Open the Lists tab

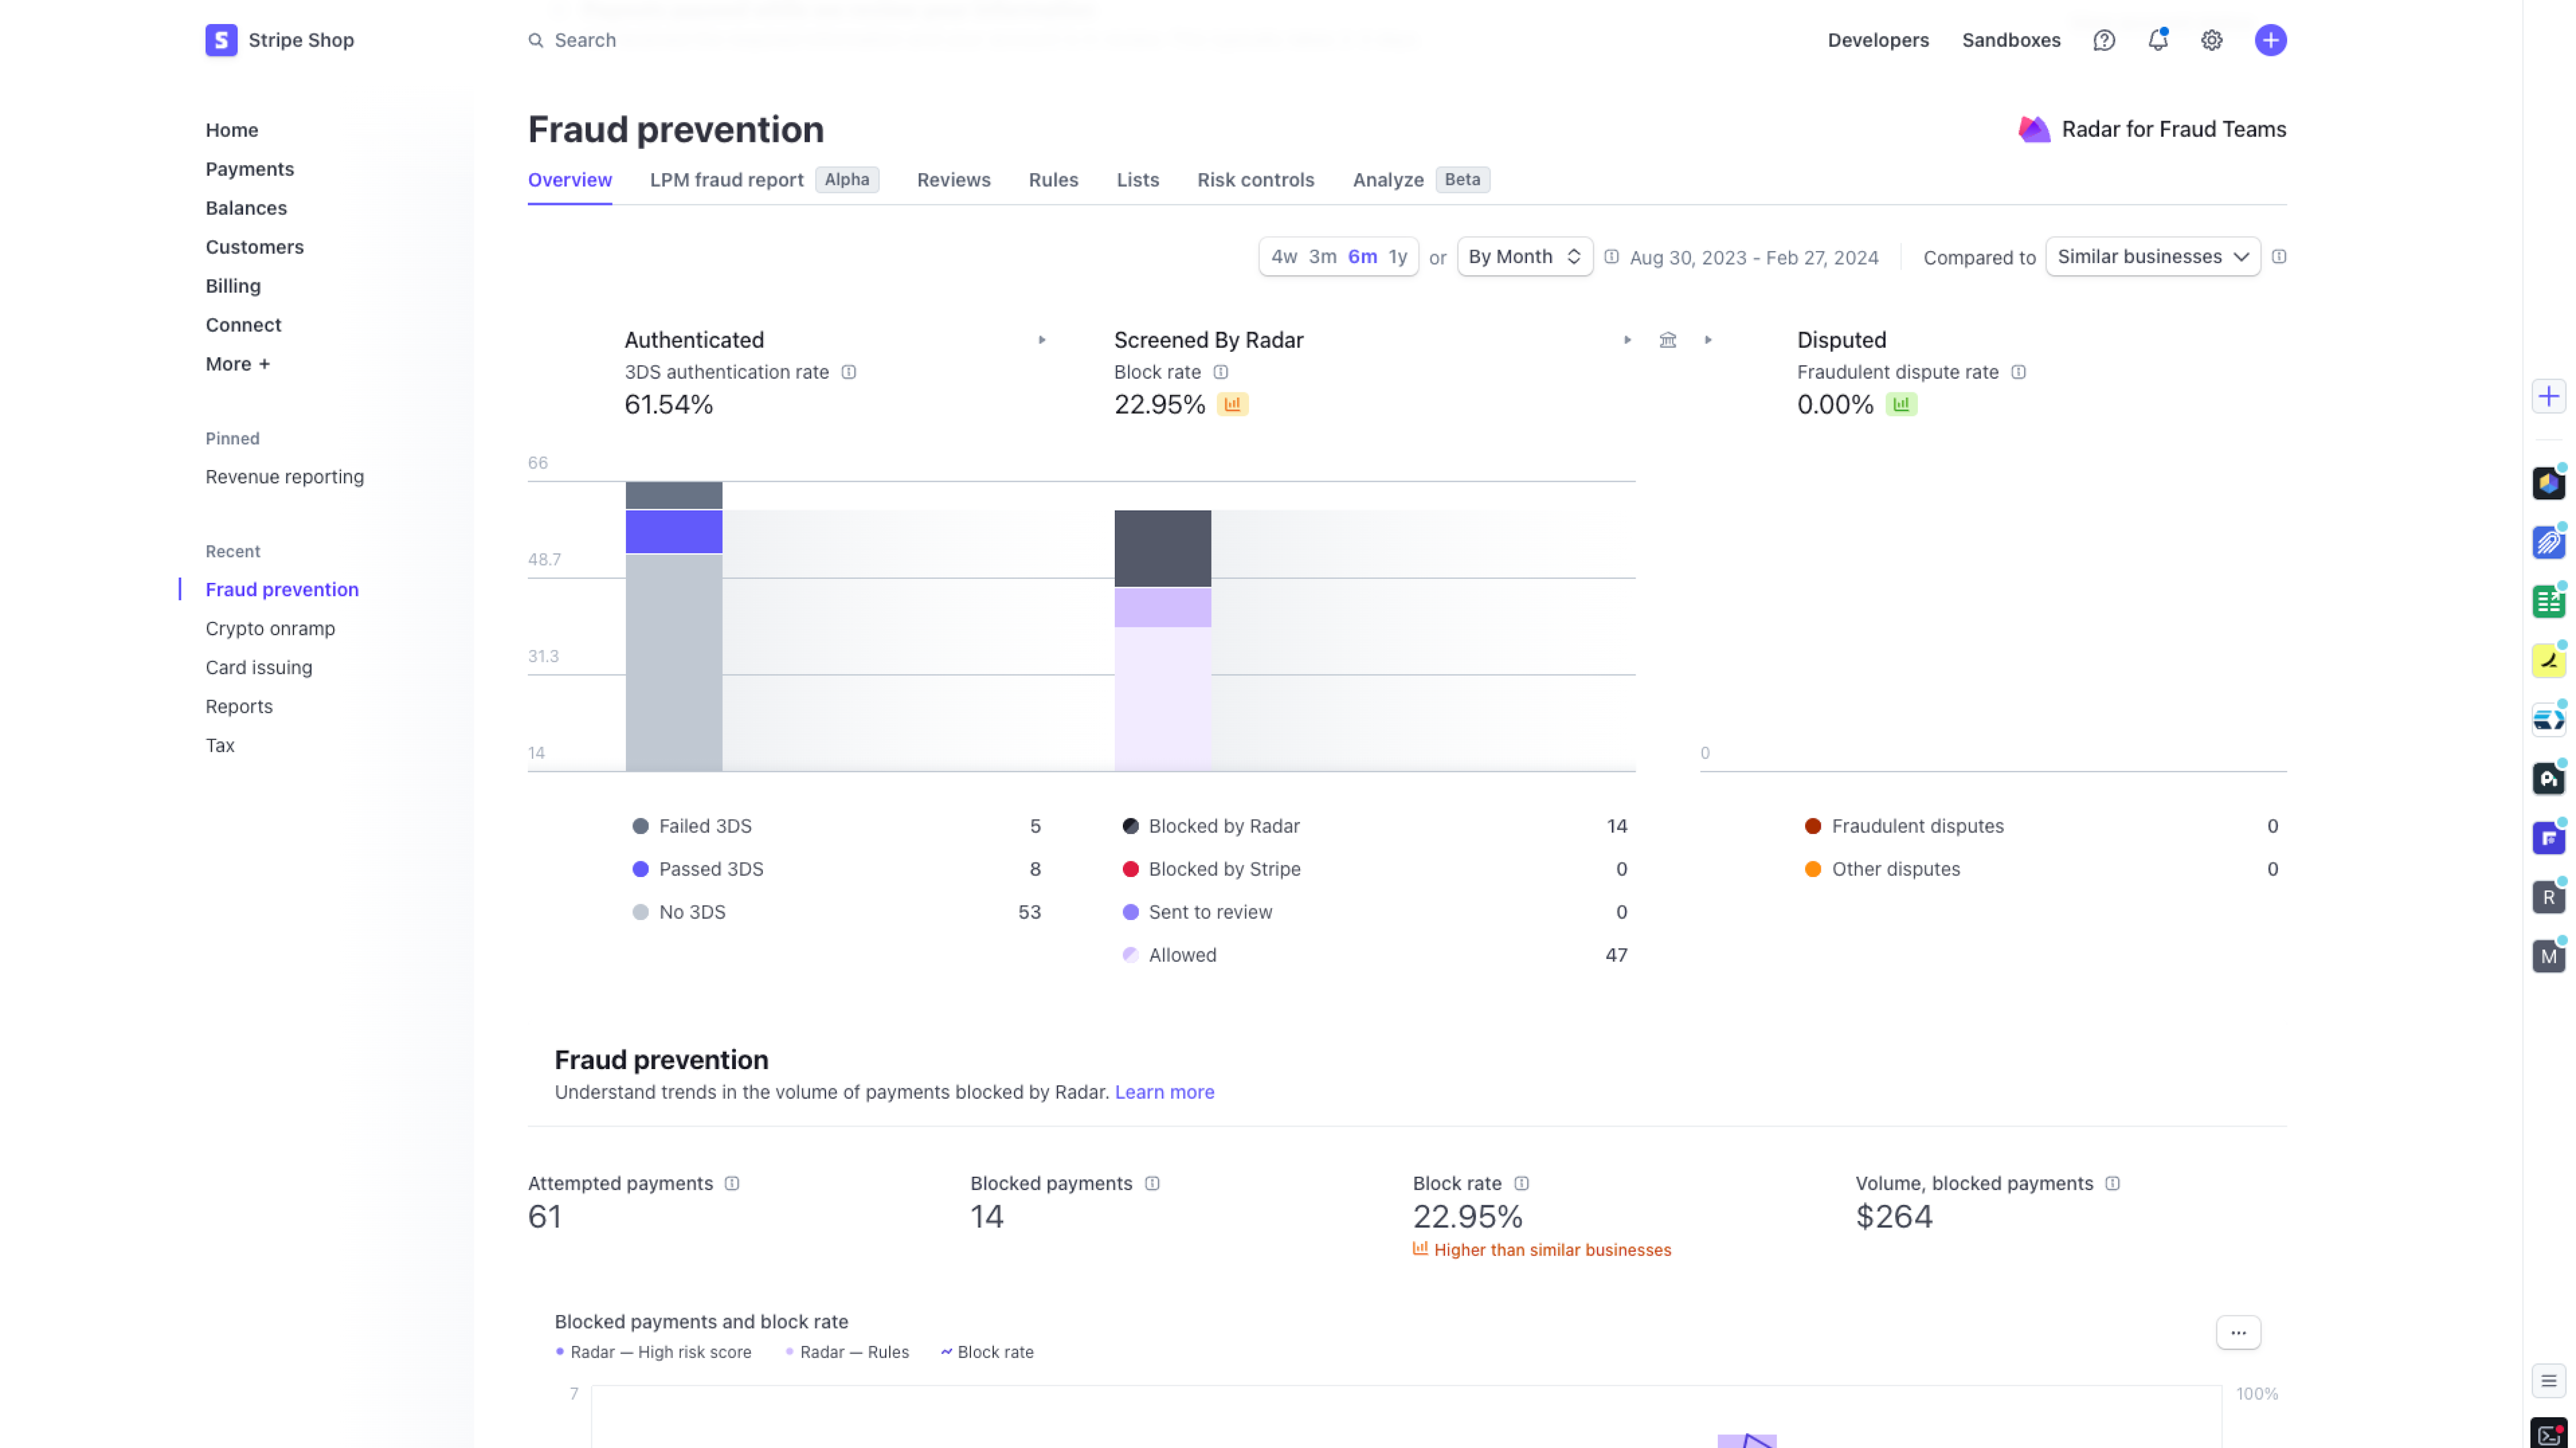(x=1138, y=180)
